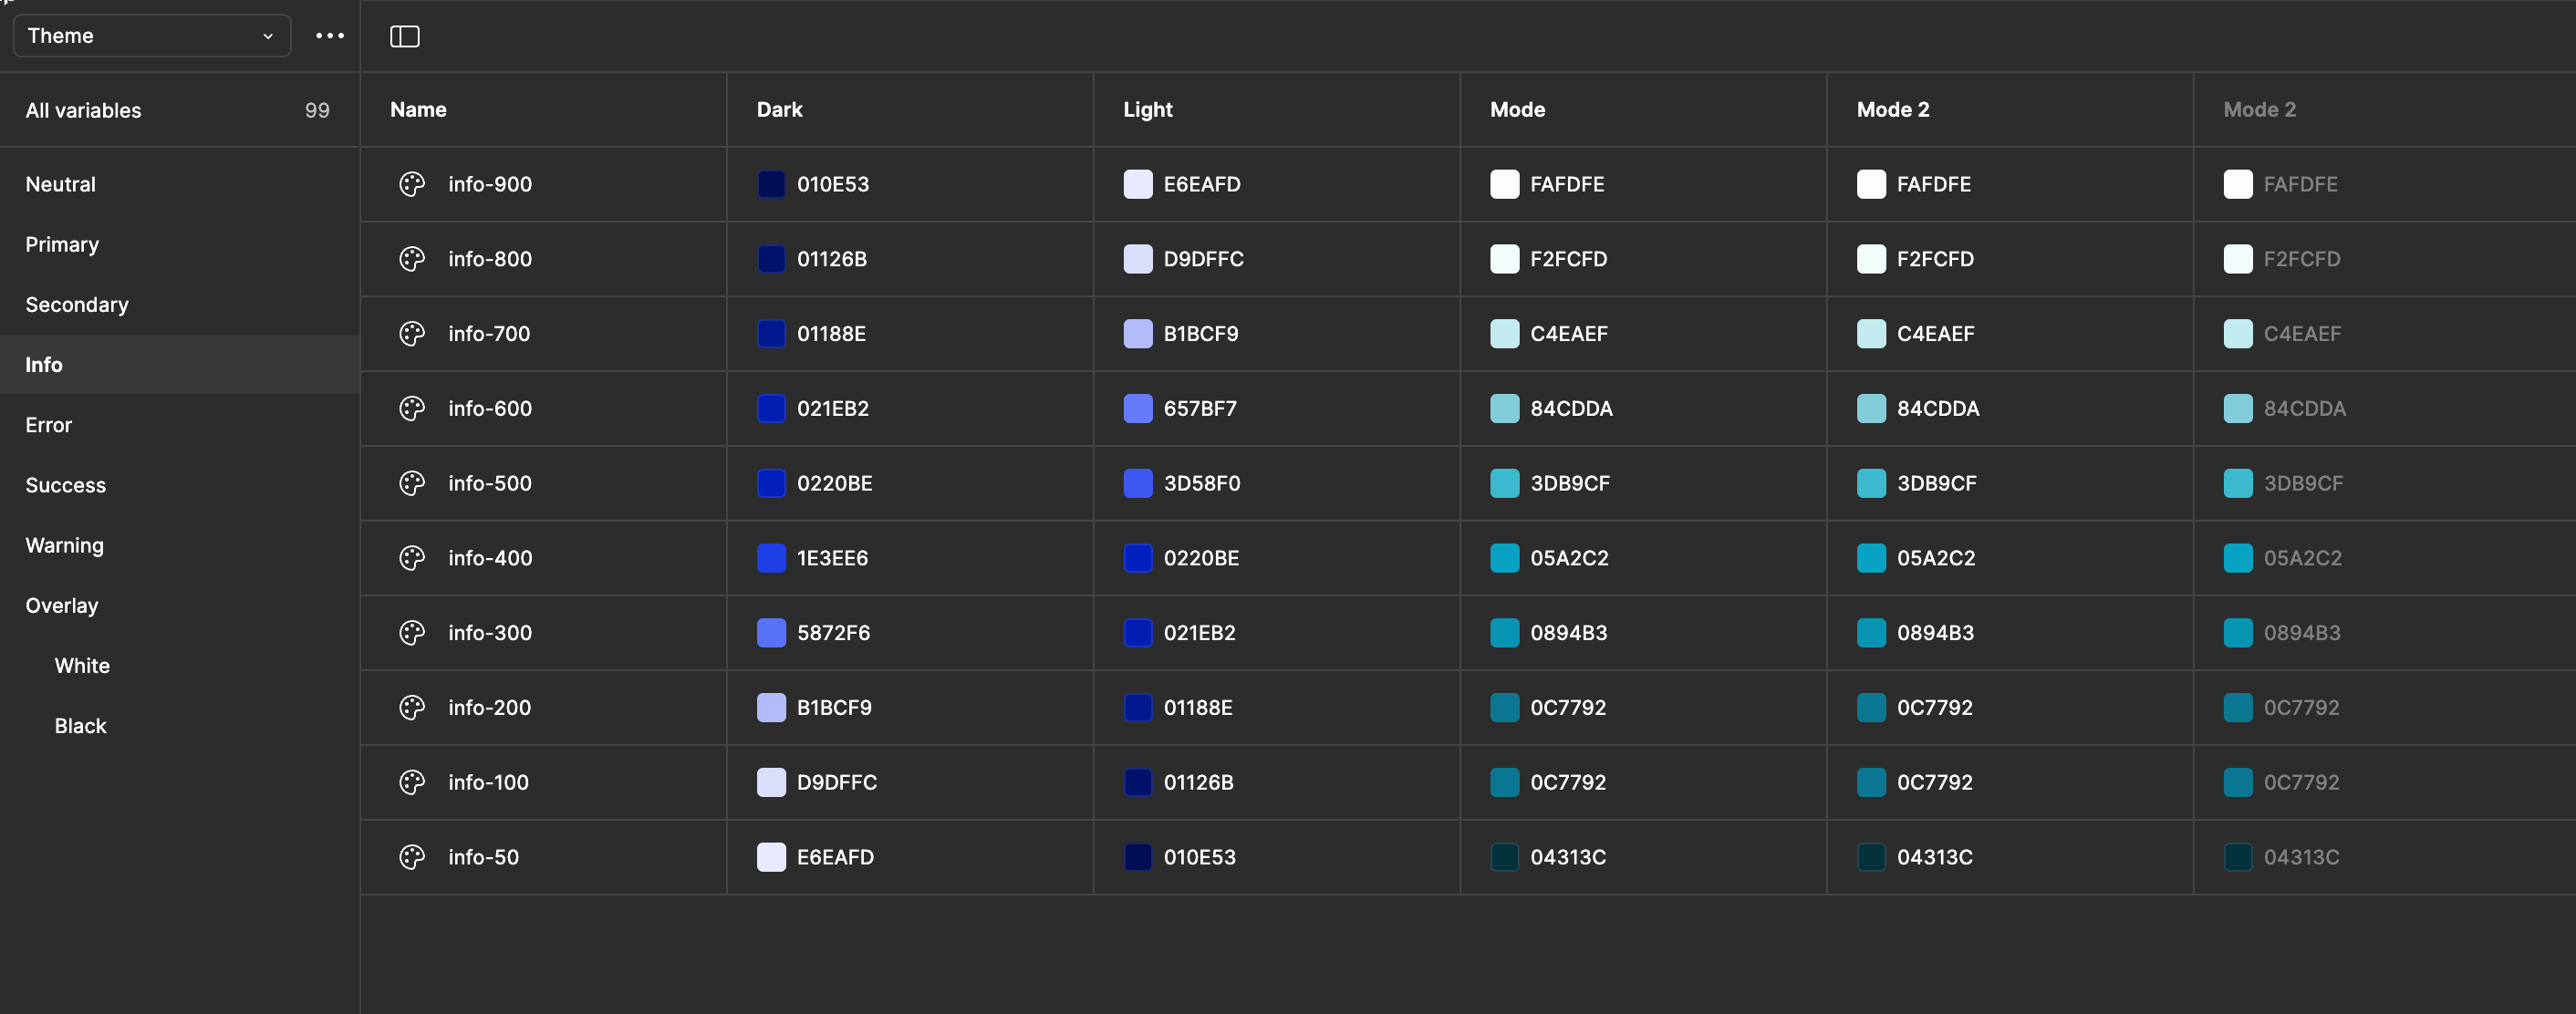Click the info-500 variable name
This screenshot has width=2576, height=1014.
coord(490,483)
